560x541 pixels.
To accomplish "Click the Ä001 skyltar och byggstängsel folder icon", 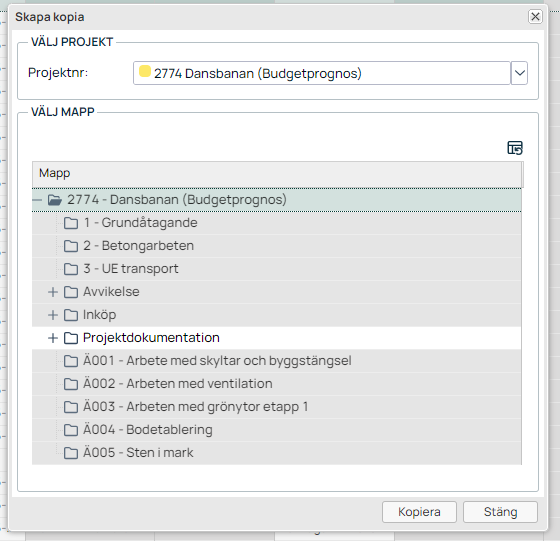I will click(x=71, y=361).
